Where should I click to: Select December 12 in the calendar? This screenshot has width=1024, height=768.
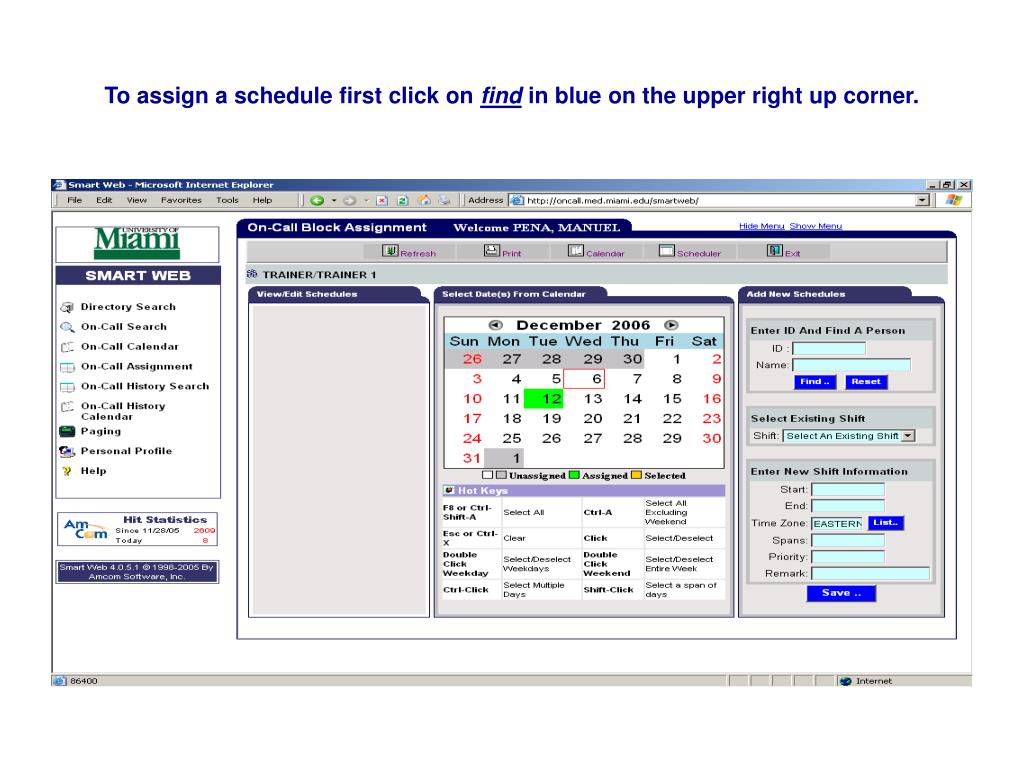coord(544,398)
